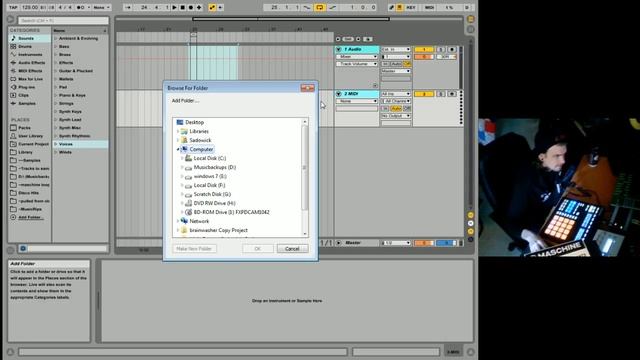The image size is (640, 360).
Task: Open the quantization menu showing None
Action: click(101, 7)
